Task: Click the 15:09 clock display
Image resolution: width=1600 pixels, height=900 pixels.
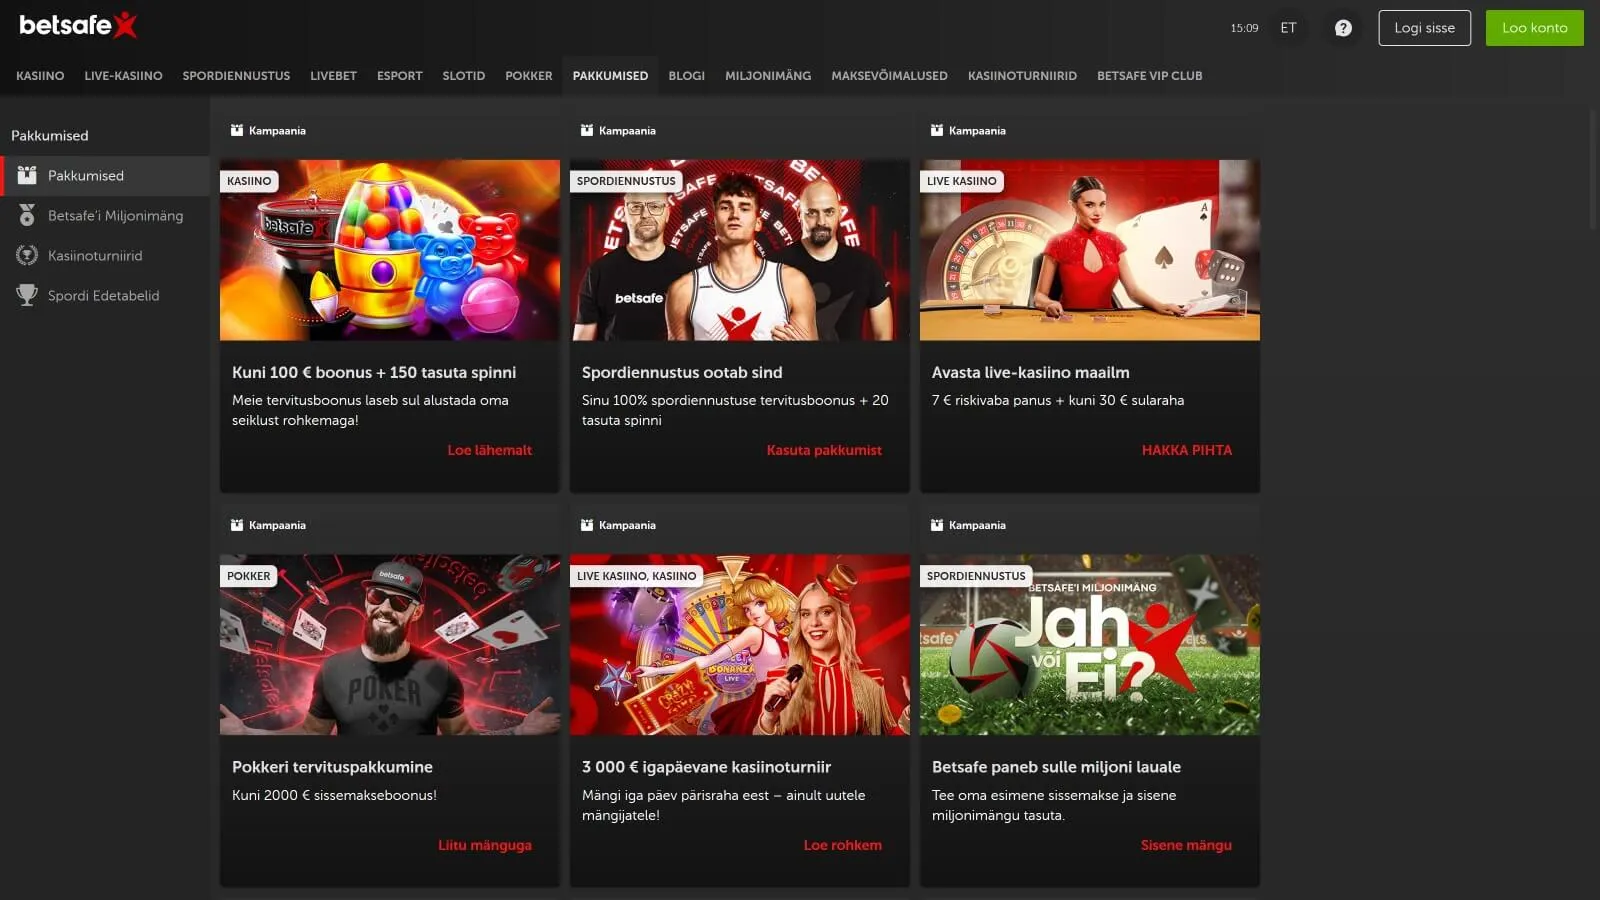Action: [1244, 28]
